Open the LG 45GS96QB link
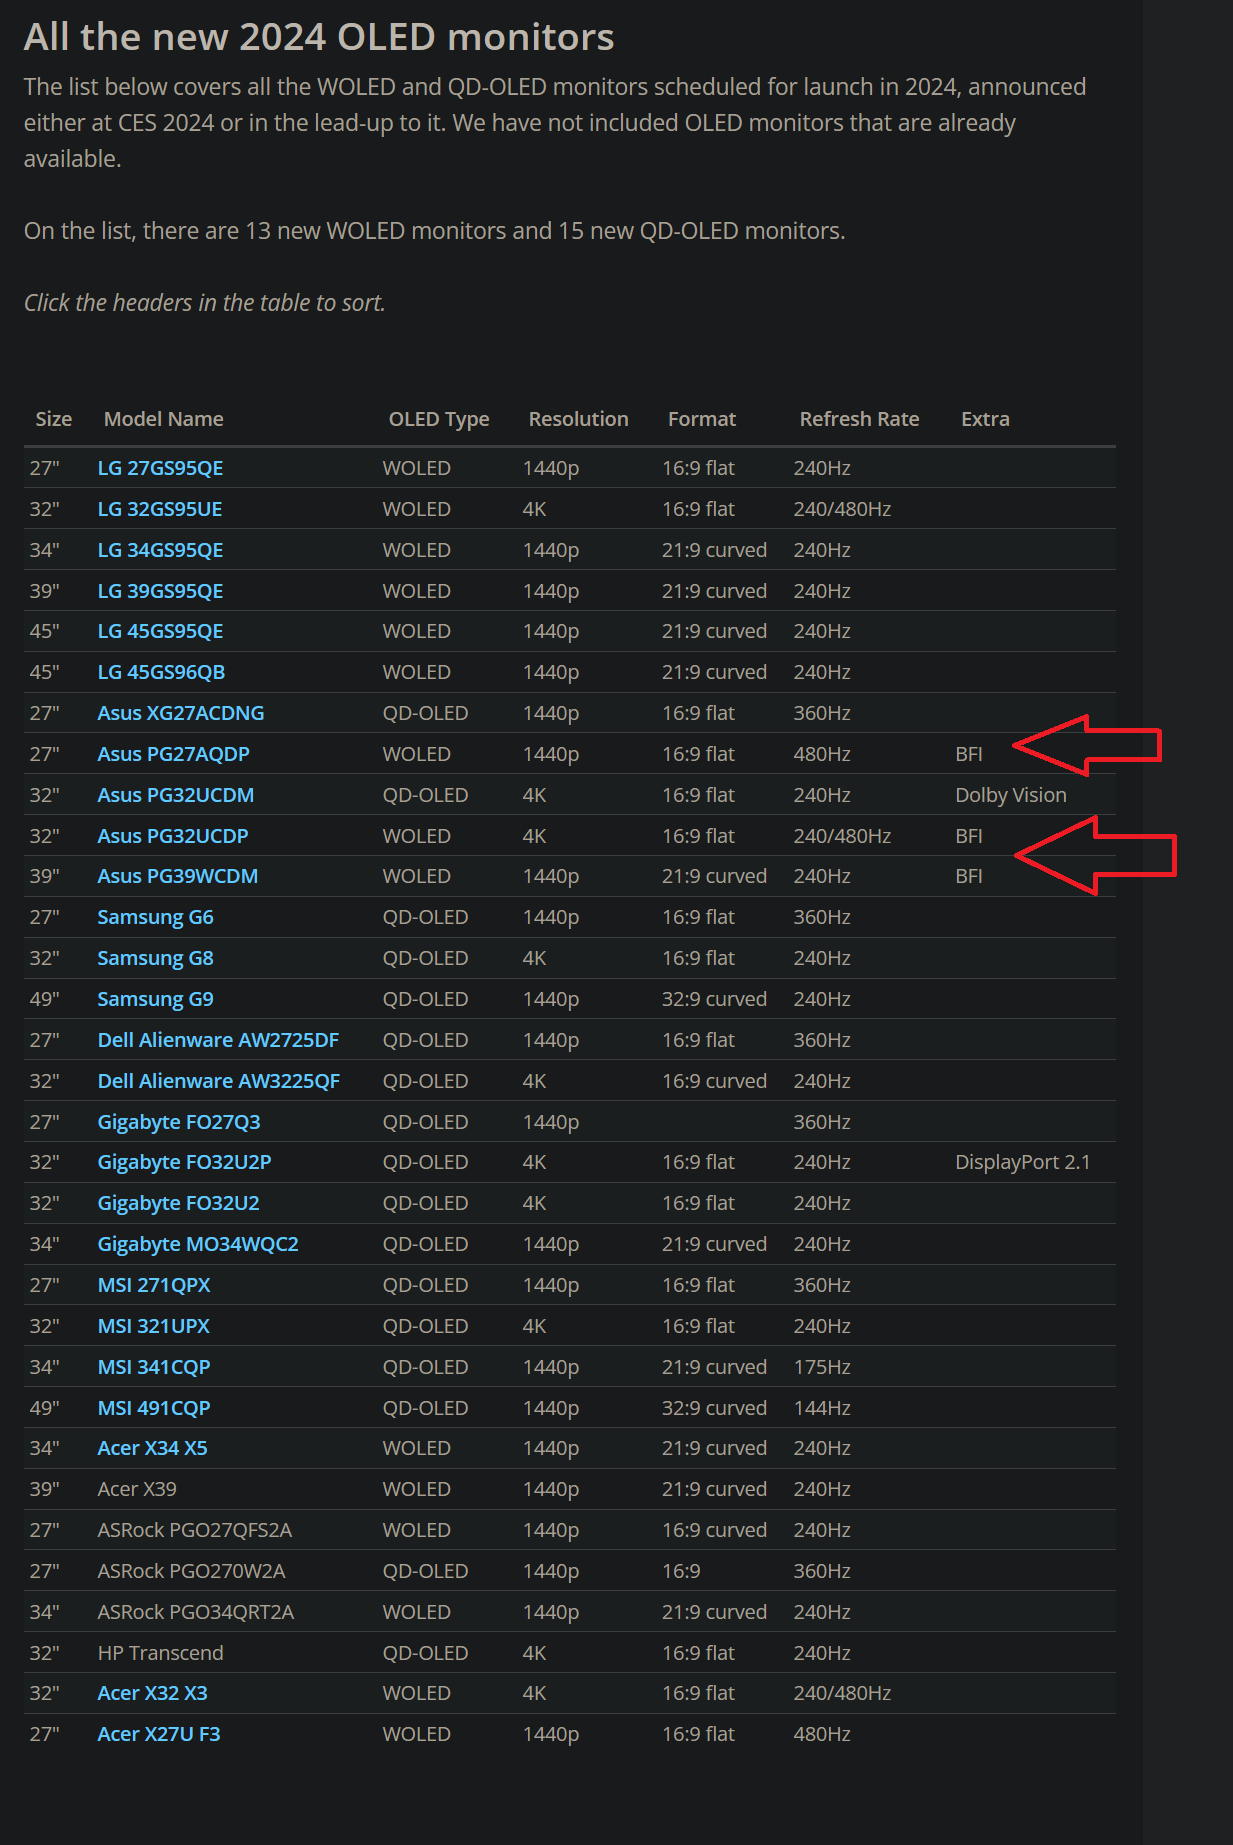Image resolution: width=1233 pixels, height=1845 pixels. (x=161, y=672)
